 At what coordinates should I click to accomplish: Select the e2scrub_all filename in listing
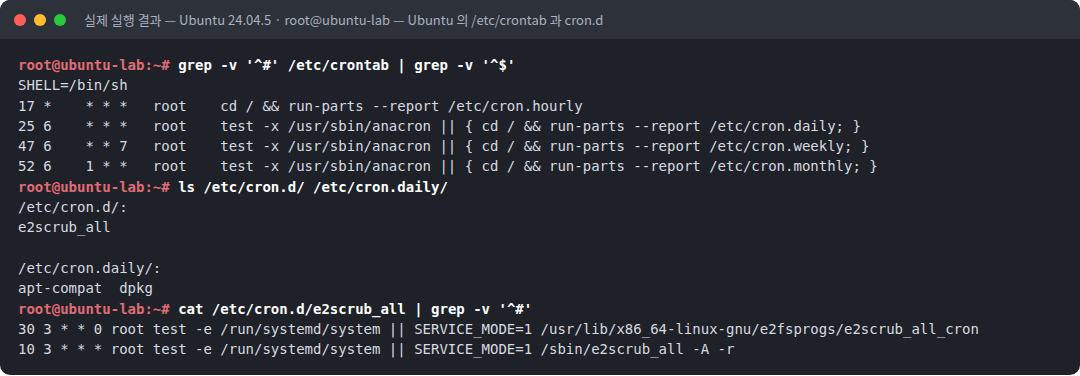[x=64, y=228]
